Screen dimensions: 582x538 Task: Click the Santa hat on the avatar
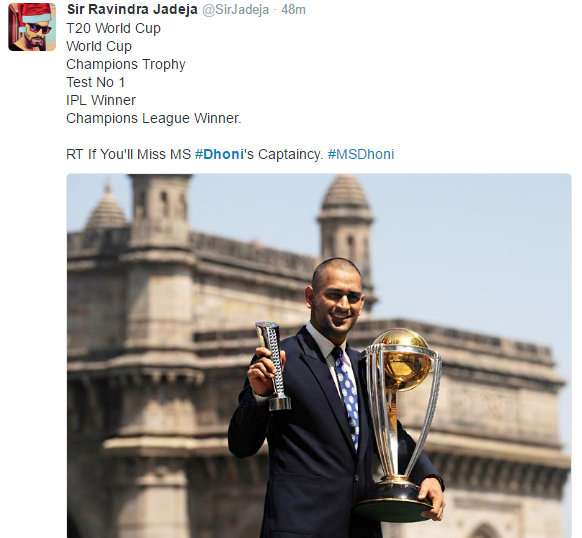tap(34, 13)
